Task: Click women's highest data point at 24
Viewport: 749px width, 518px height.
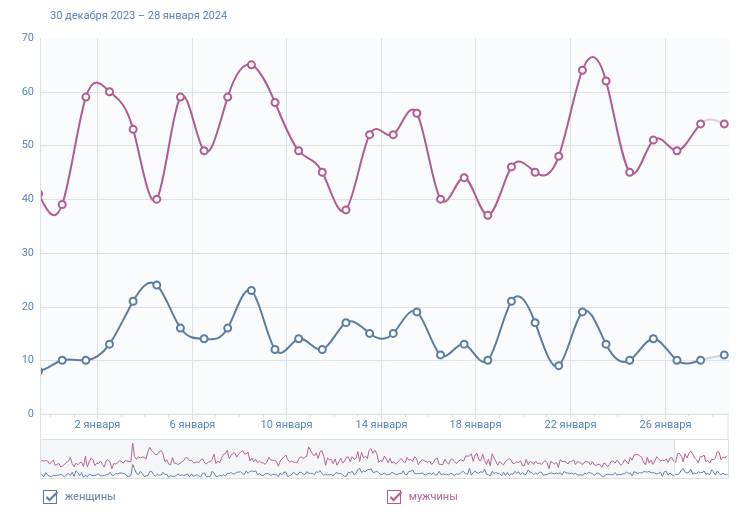Action: point(157,285)
